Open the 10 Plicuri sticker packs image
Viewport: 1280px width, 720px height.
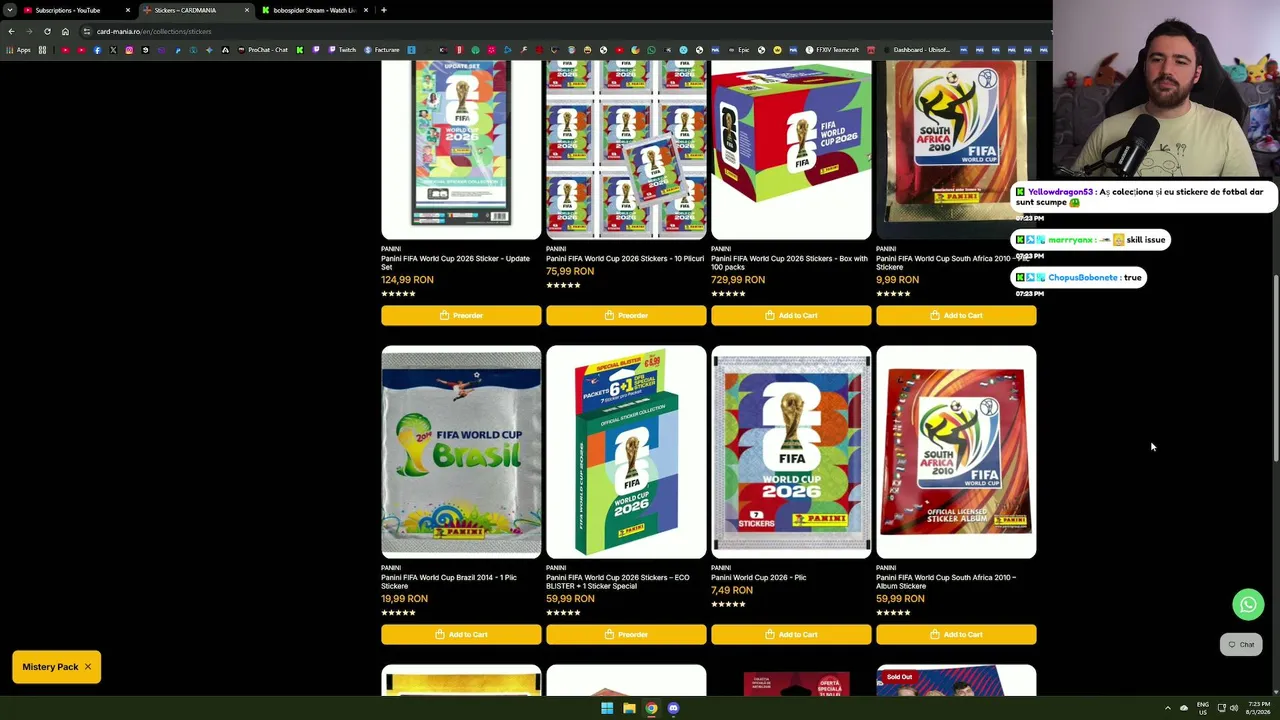(x=626, y=149)
